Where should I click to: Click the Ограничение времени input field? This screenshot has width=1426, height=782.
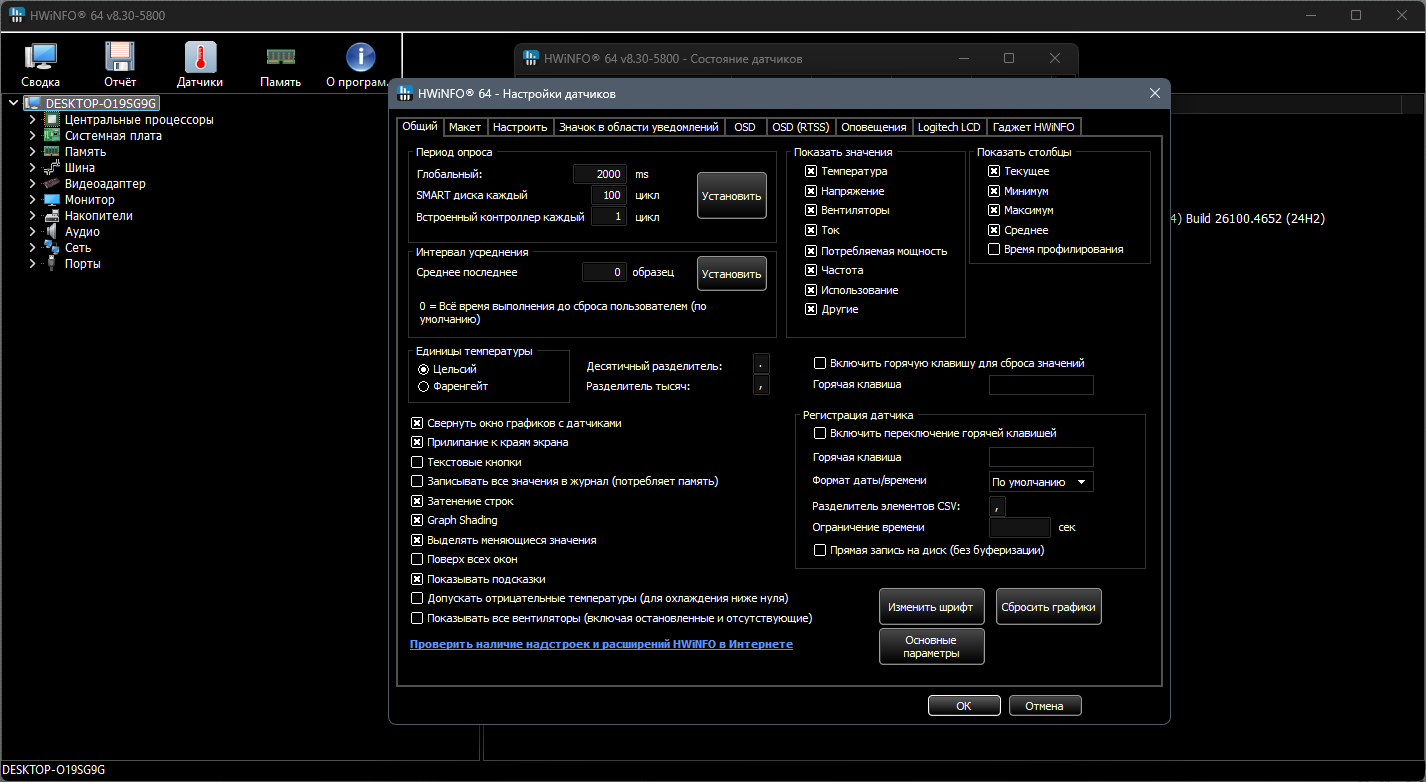pos(1020,527)
